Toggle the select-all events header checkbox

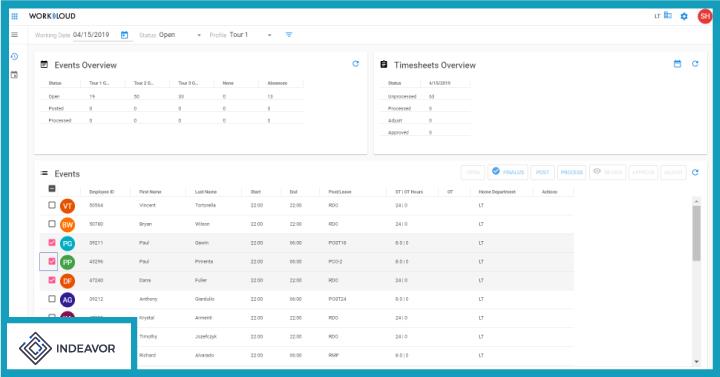click(52, 188)
